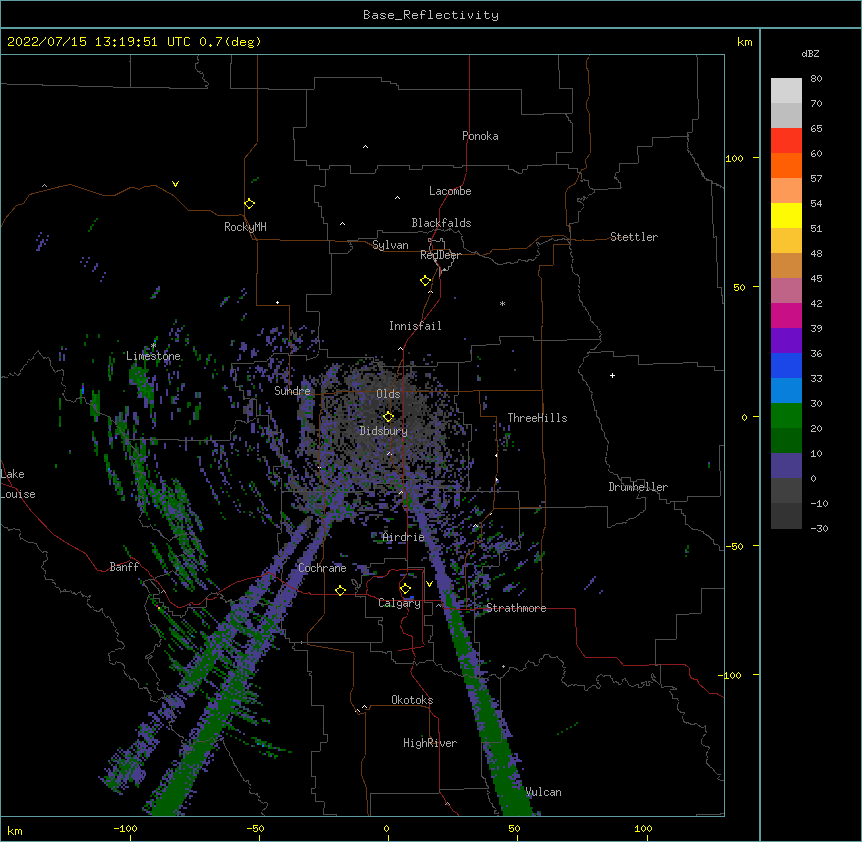Select the yellow diamond marker near Cochrane
This screenshot has height=842, width=862.
pos(340,590)
